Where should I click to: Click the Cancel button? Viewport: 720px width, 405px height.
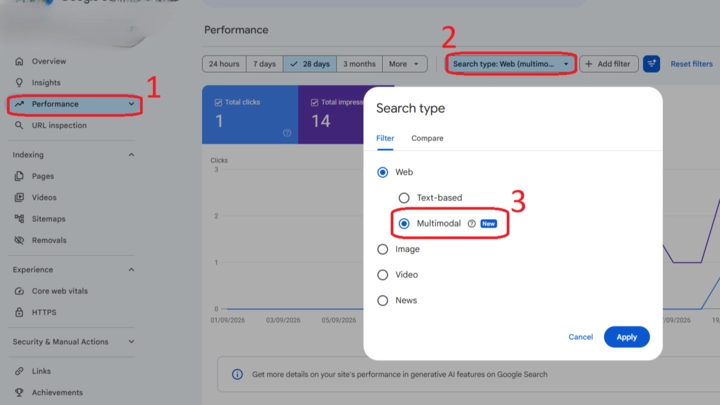coord(580,337)
